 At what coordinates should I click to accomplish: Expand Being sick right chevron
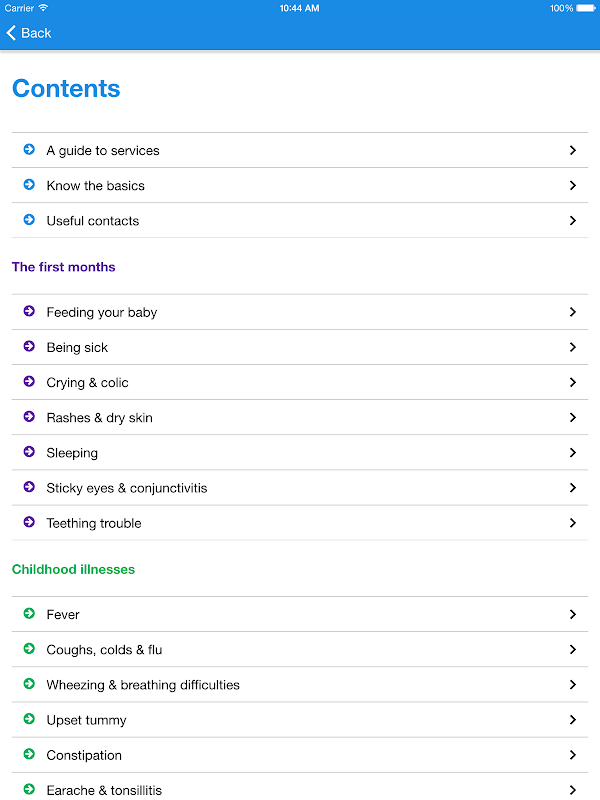(573, 347)
